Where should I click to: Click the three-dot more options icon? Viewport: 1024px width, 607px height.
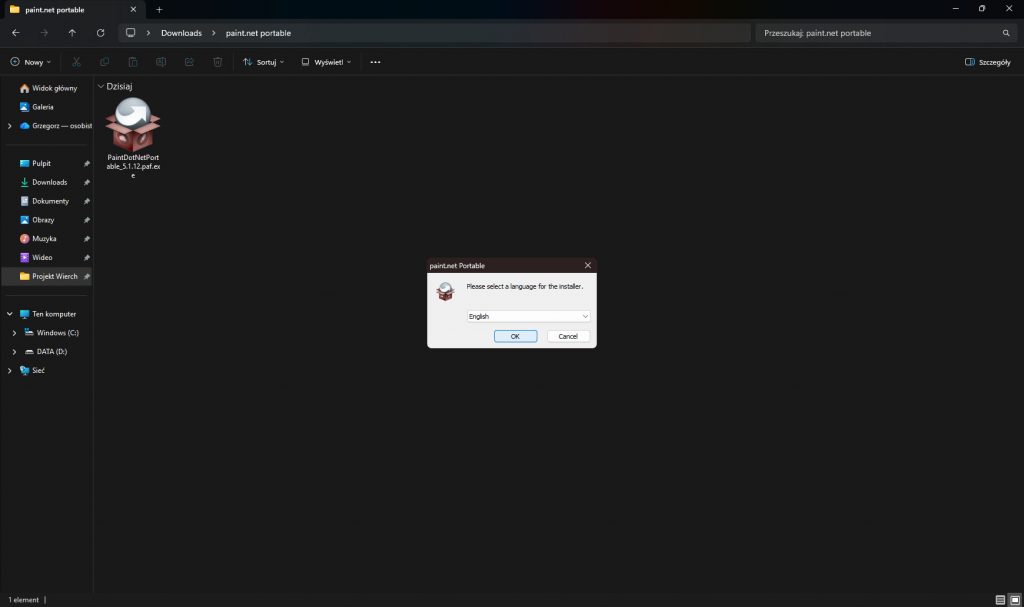click(x=375, y=62)
